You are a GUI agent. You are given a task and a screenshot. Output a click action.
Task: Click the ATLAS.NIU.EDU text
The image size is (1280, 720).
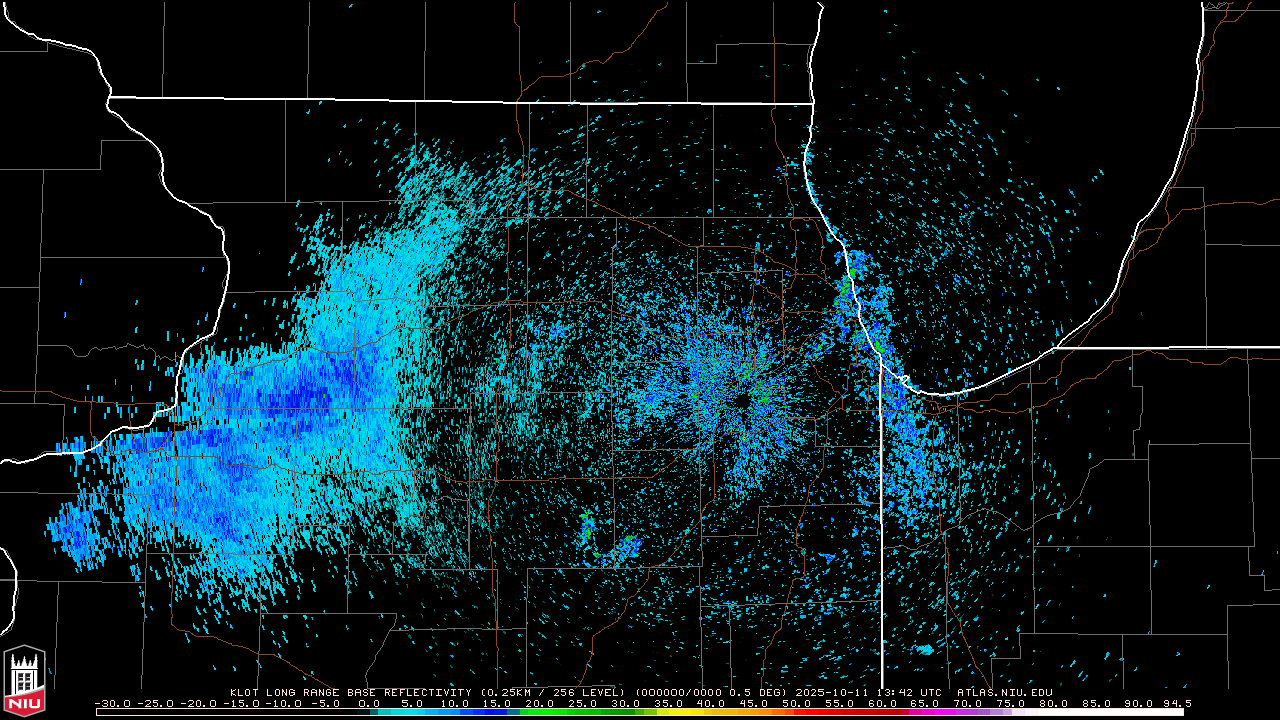1004,692
